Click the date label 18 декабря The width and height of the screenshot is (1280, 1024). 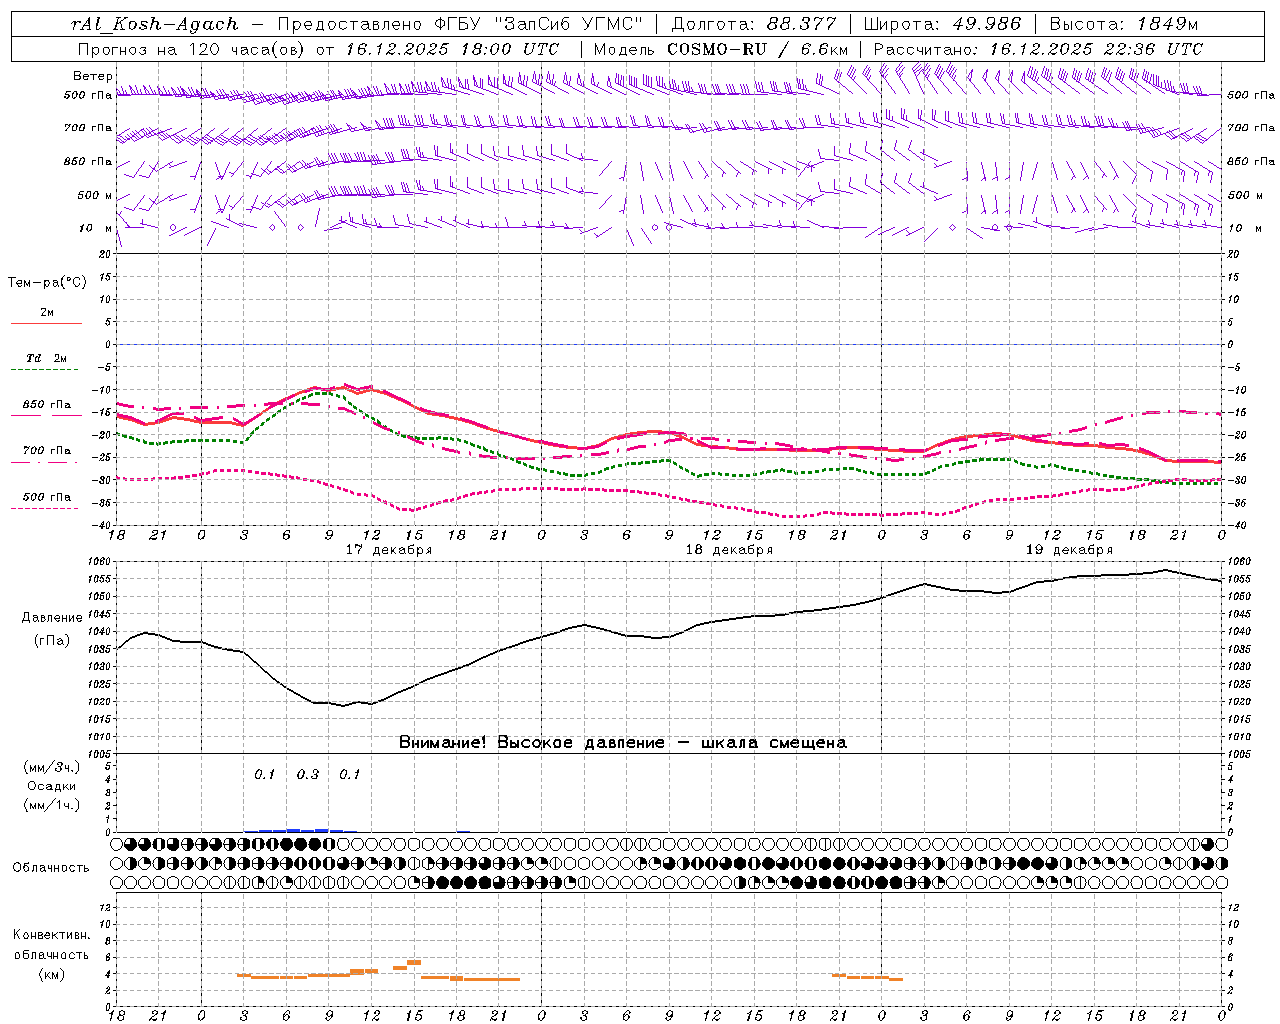(x=729, y=550)
